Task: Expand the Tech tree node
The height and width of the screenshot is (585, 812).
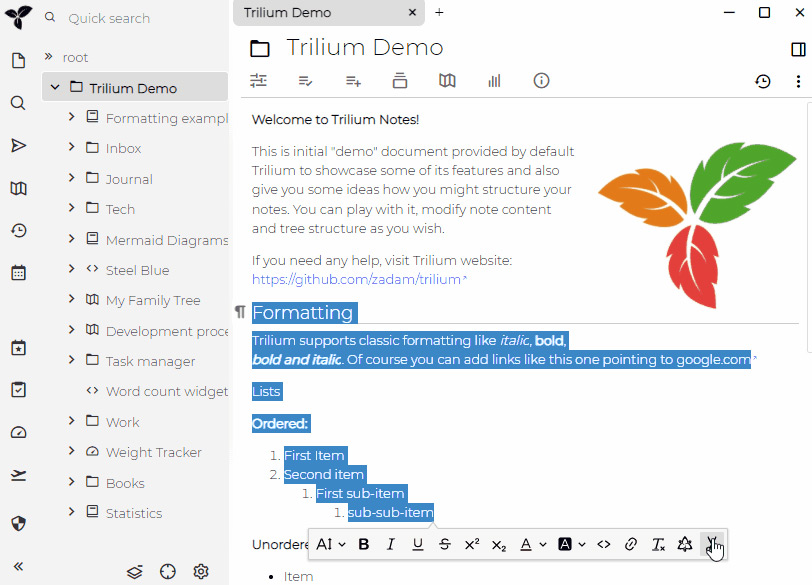Action: (71, 208)
